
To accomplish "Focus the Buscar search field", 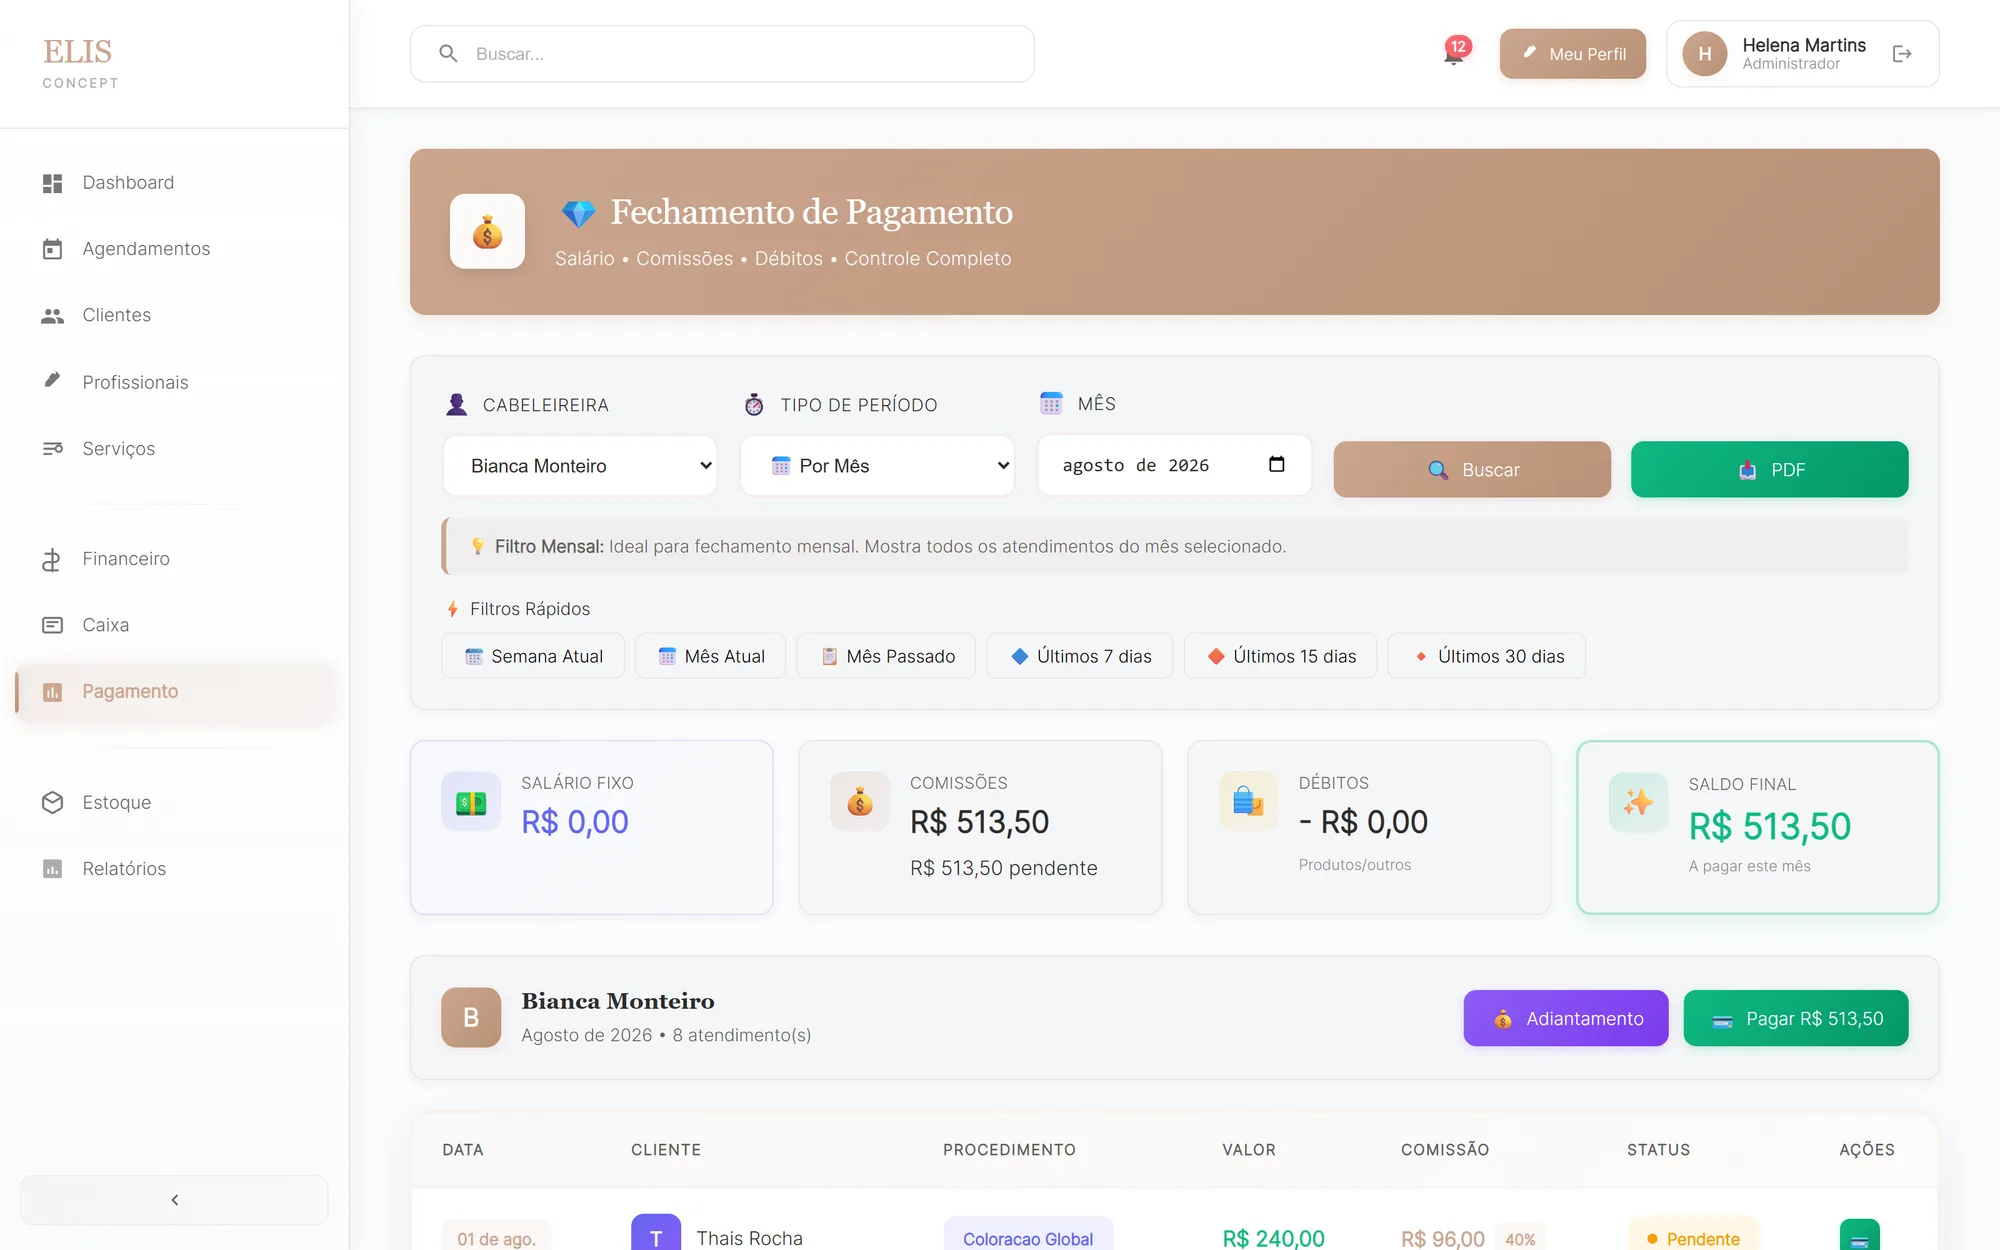I will point(722,54).
